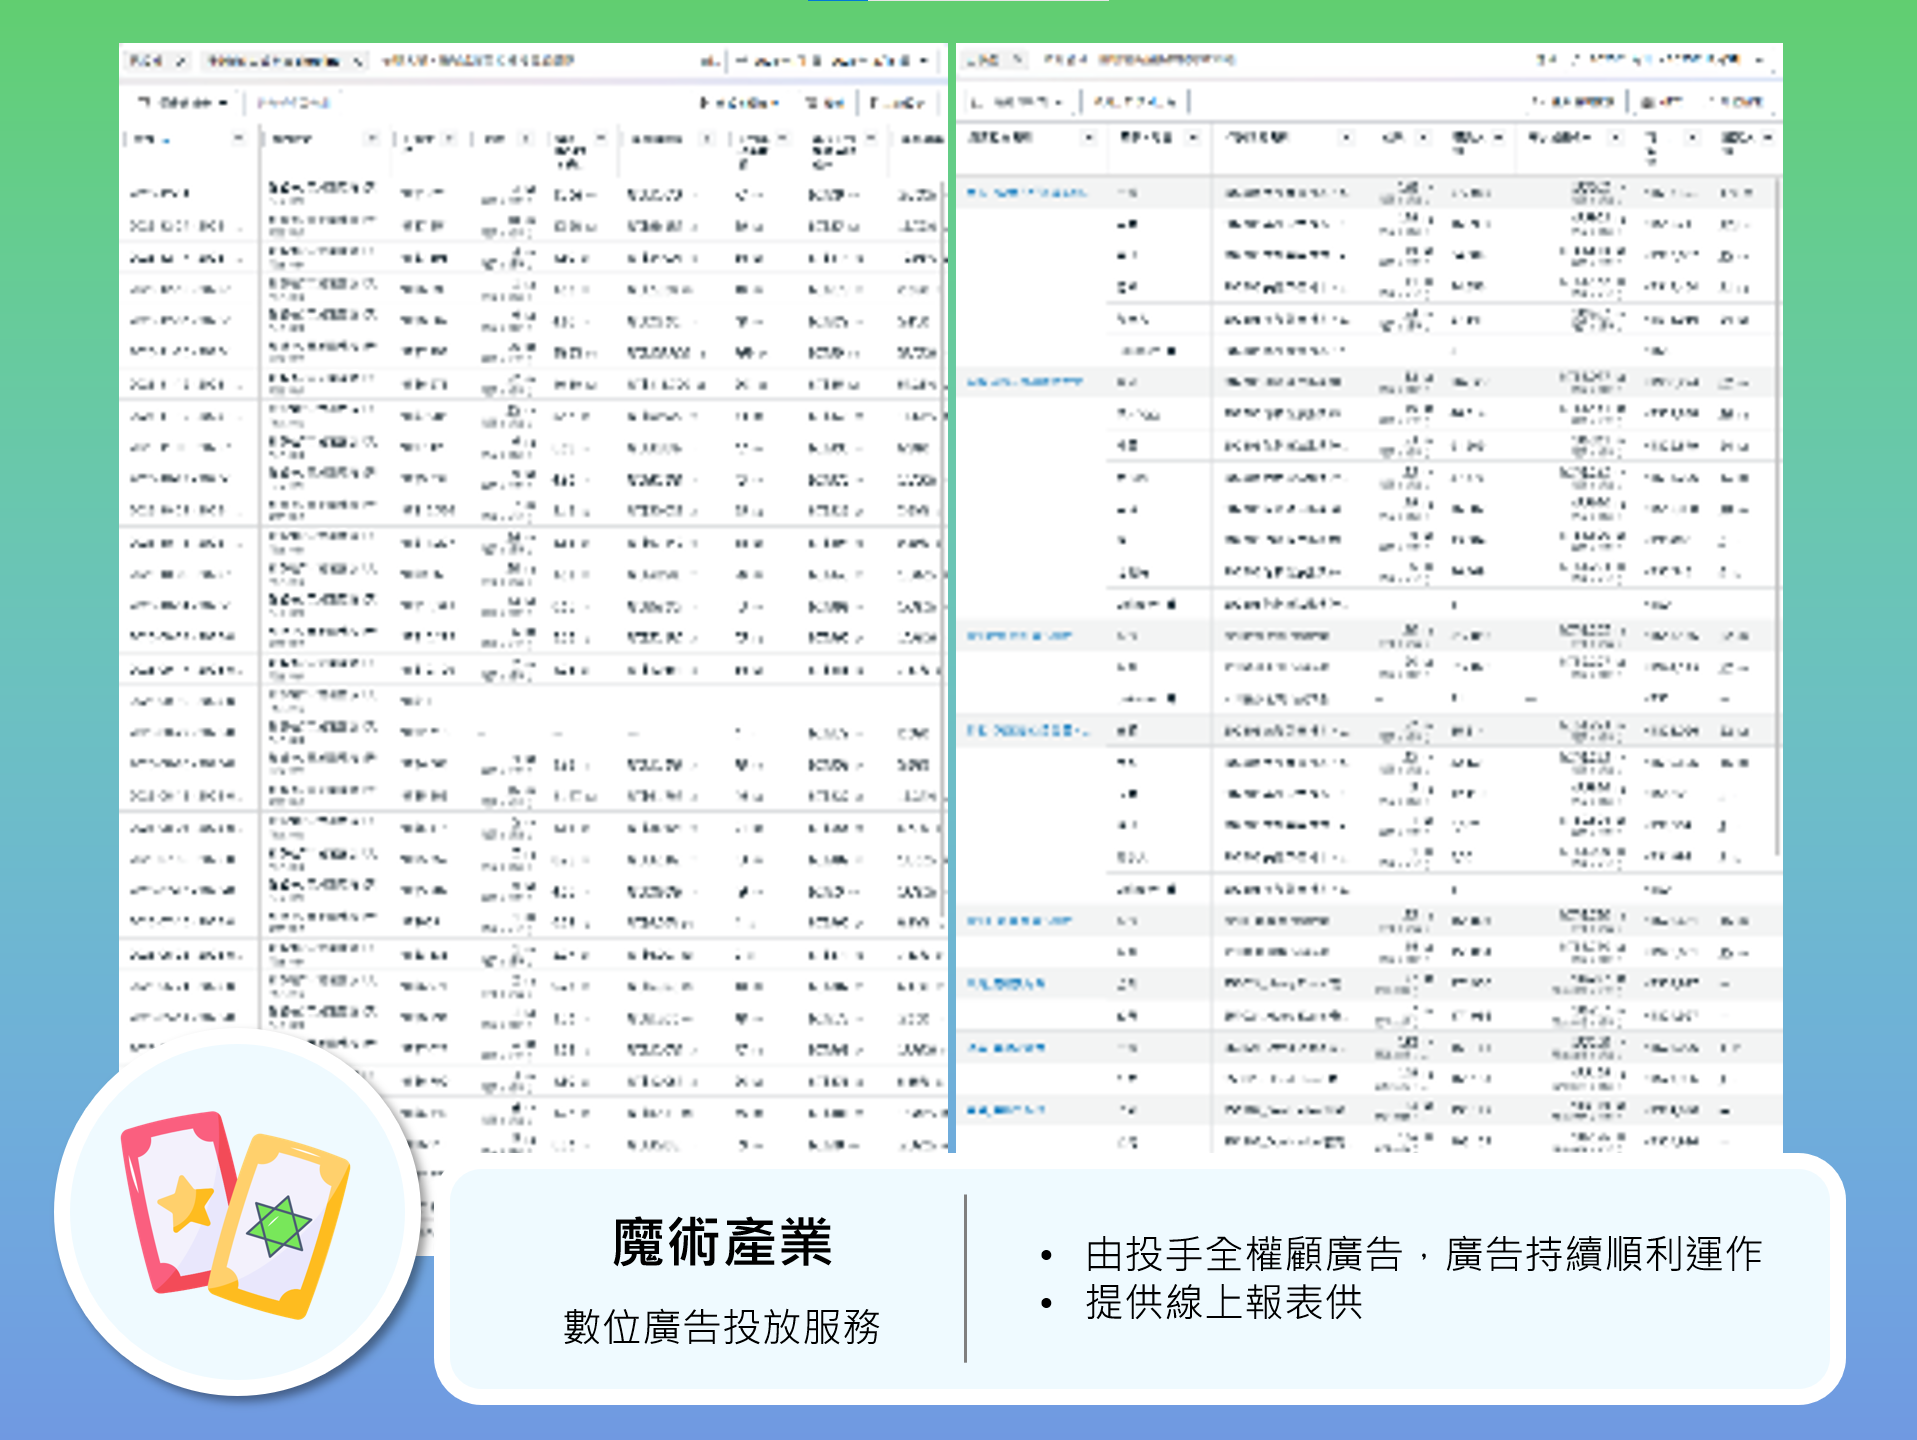Open the first toolbar dropdown in right report
1917x1440 pixels.
click(x=1018, y=102)
